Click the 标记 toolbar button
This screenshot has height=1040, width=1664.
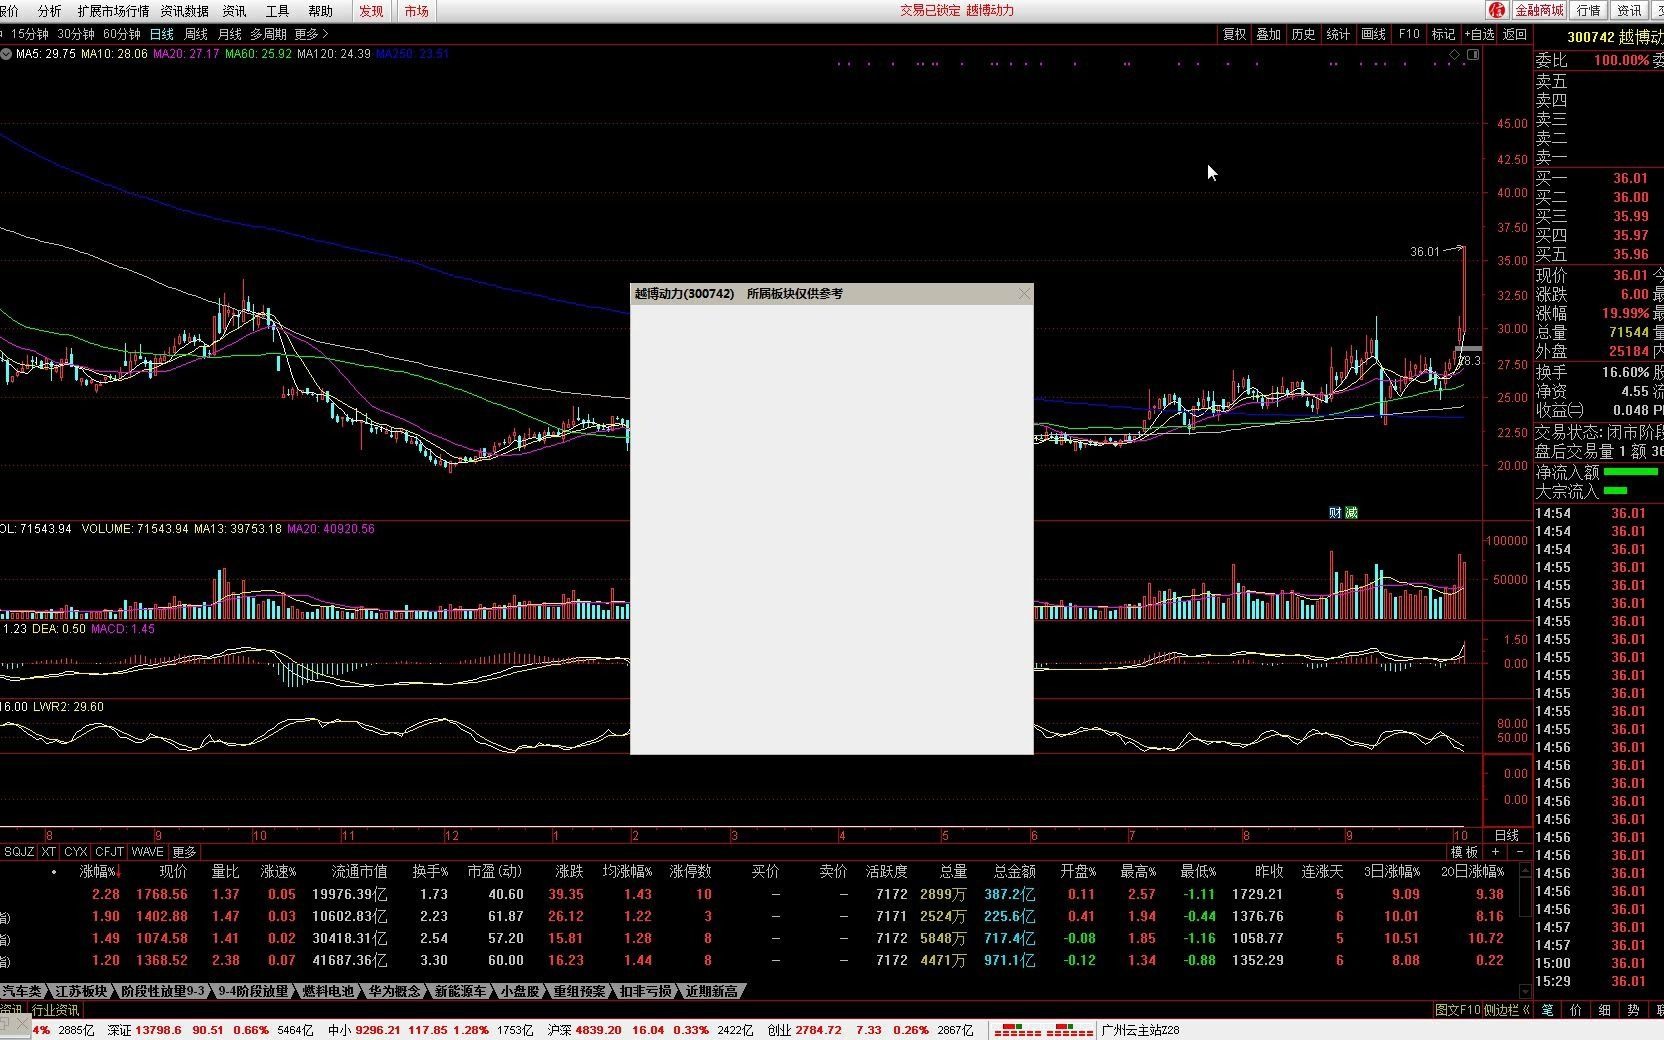[1443, 34]
